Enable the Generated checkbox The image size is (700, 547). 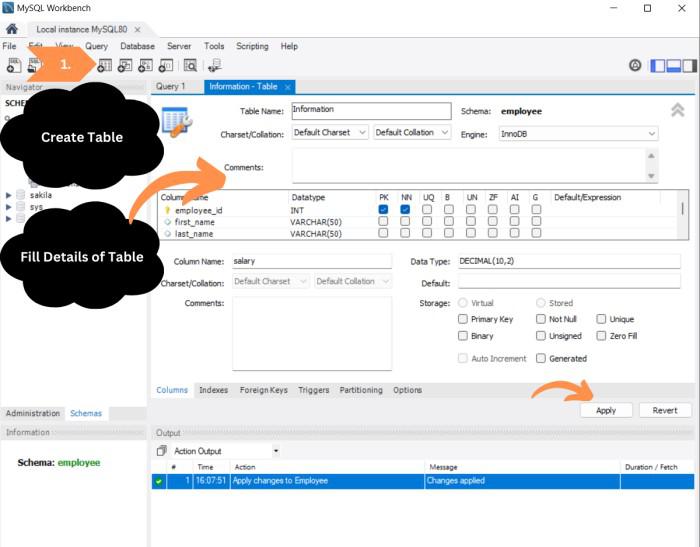click(x=541, y=358)
